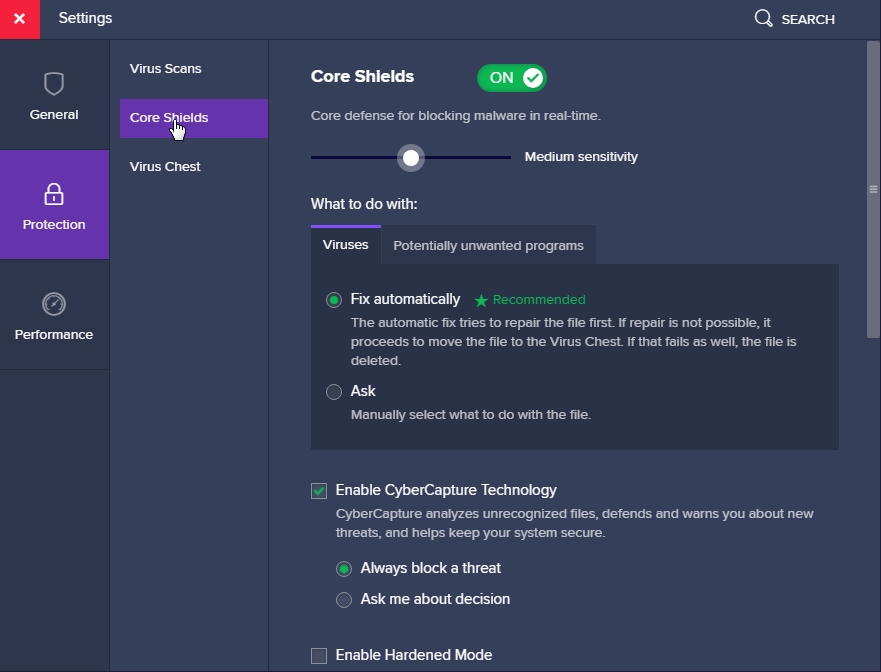Click the SEARCH text button
Viewport: 881px width, 672px height.
tap(808, 20)
